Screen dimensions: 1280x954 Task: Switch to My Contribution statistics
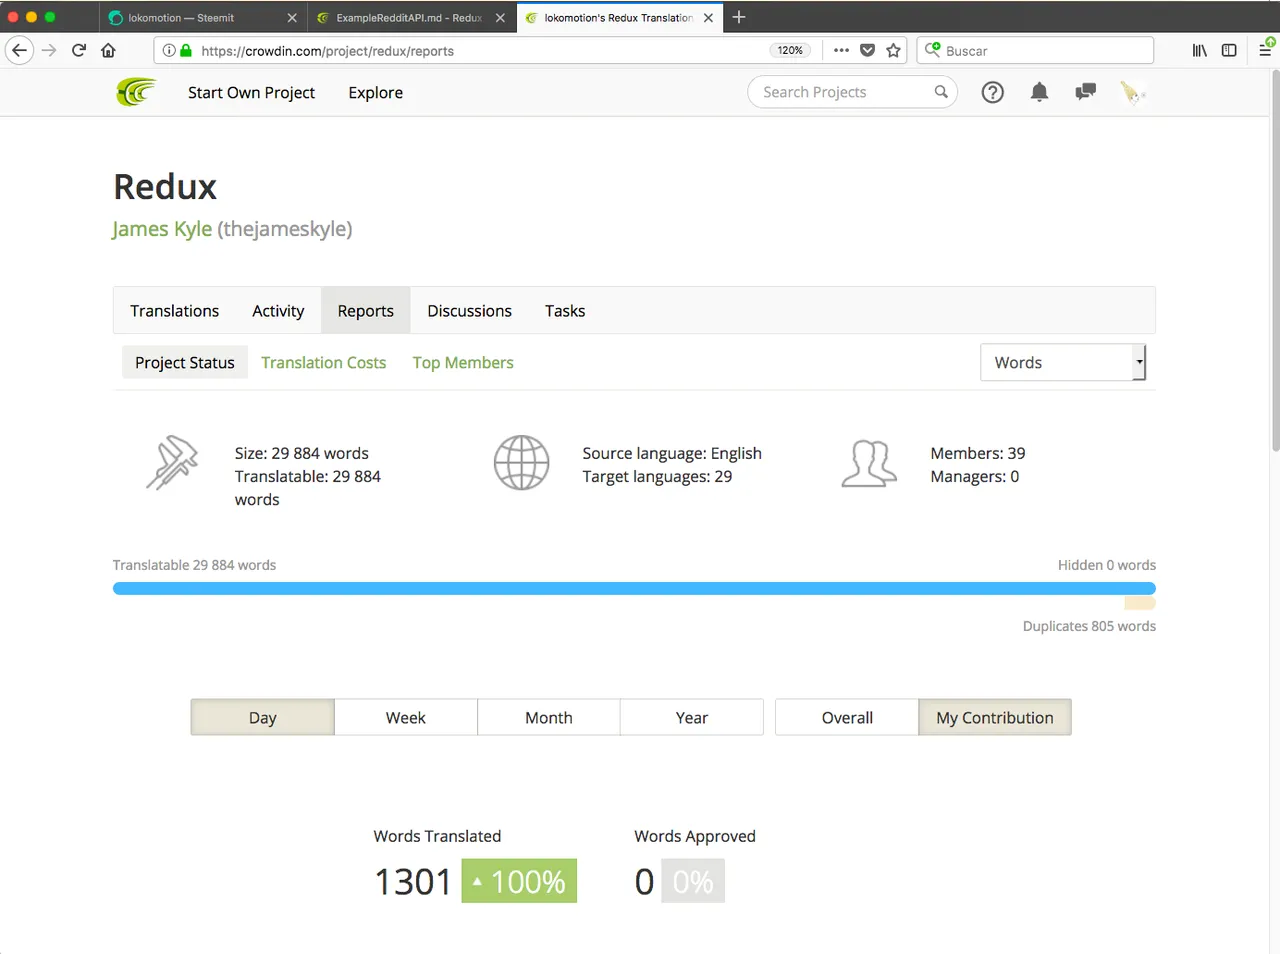pos(995,717)
